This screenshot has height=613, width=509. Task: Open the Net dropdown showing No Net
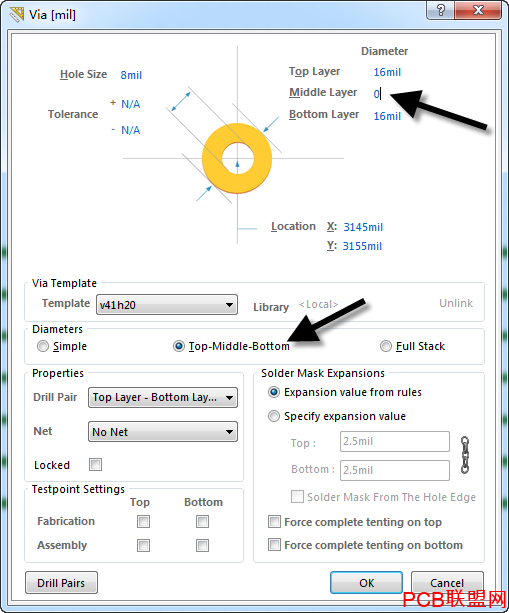coord(163,432)
